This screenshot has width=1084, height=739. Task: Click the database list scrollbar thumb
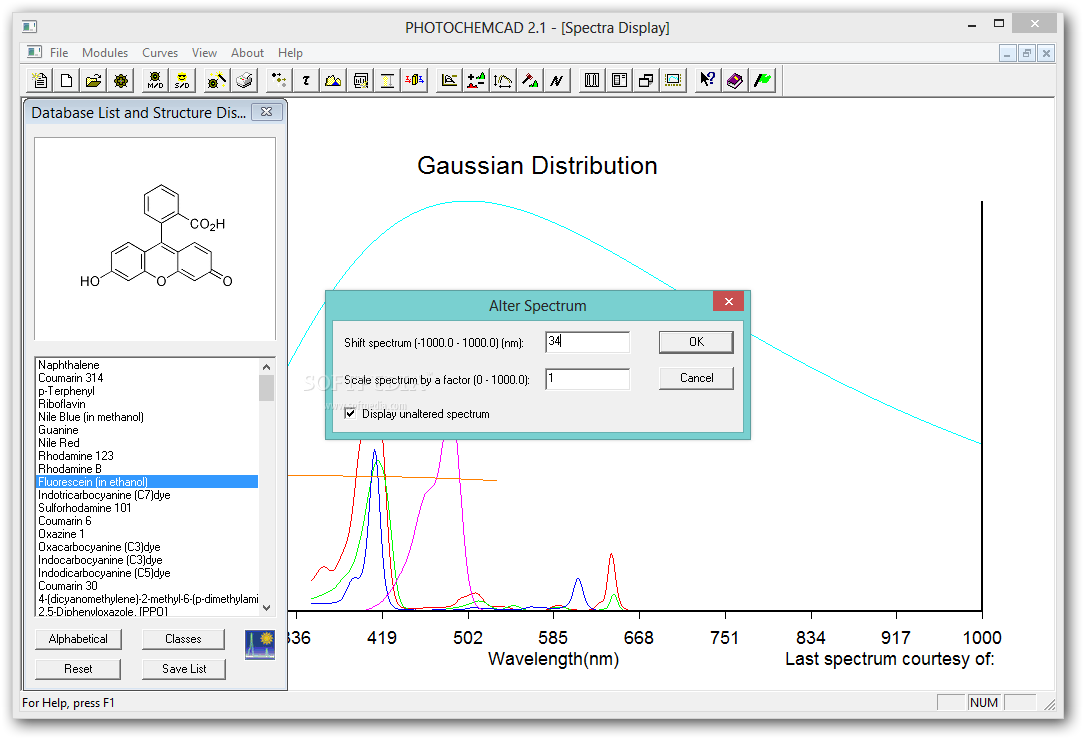point(266,388)
